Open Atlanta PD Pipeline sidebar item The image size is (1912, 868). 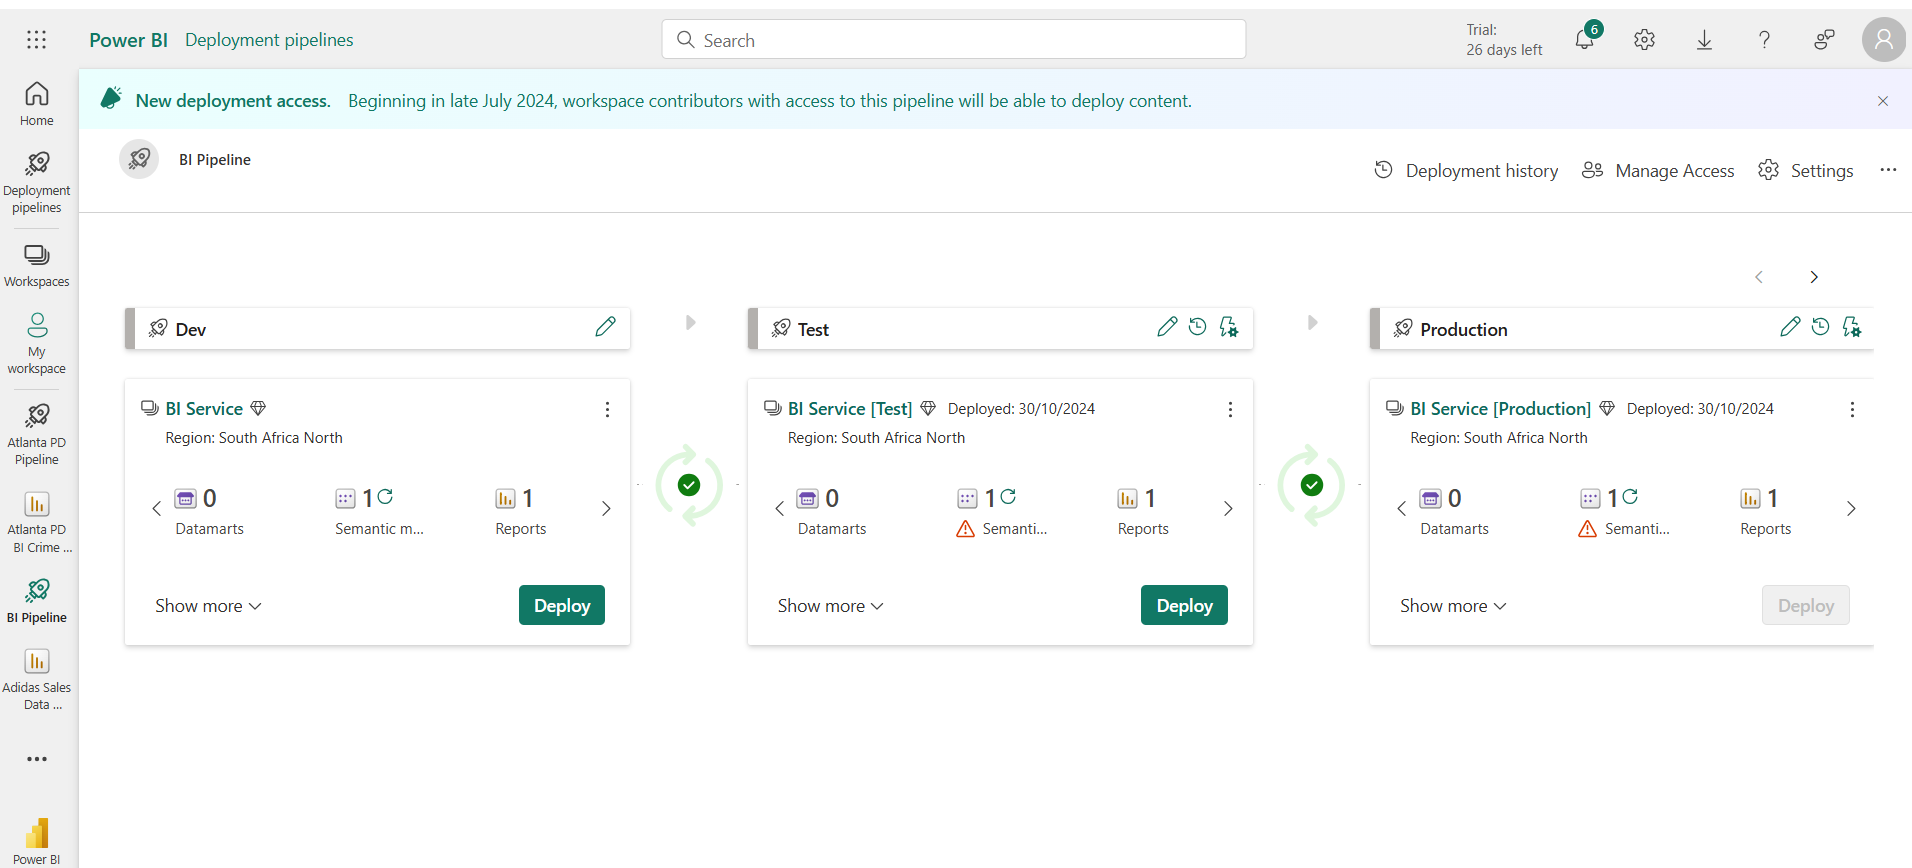click(x=37, y=434)
